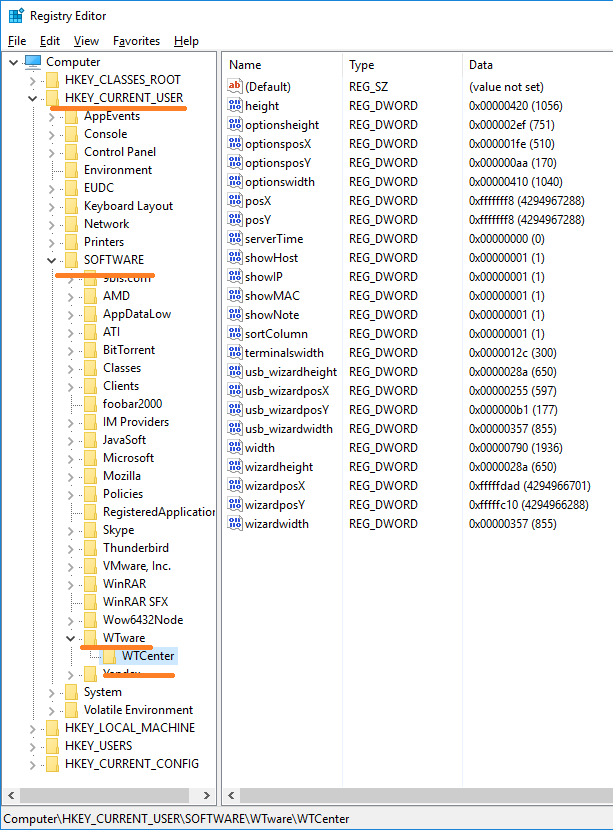Expand the Microsoft key
Viewport: 613px width, 835px height.
(x=71, y=458)
